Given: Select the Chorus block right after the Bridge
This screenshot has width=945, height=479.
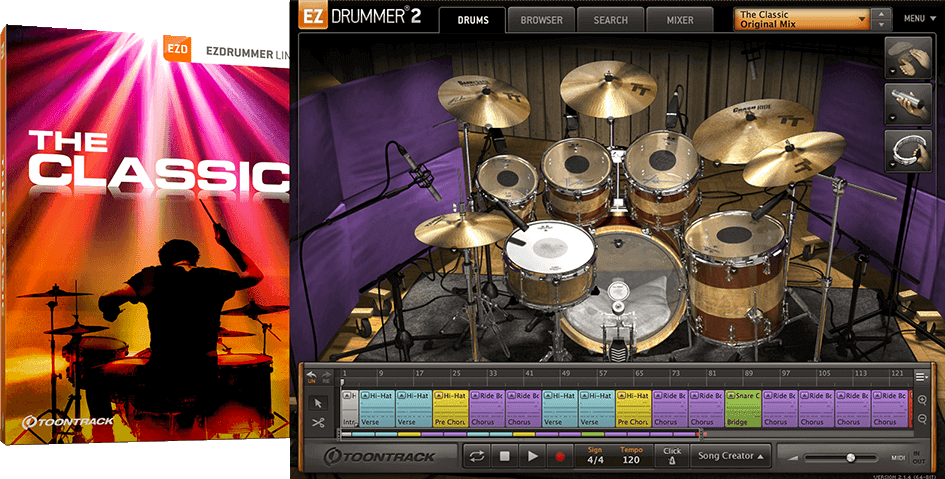Looking at the screenshot, I should pos(779,409).
